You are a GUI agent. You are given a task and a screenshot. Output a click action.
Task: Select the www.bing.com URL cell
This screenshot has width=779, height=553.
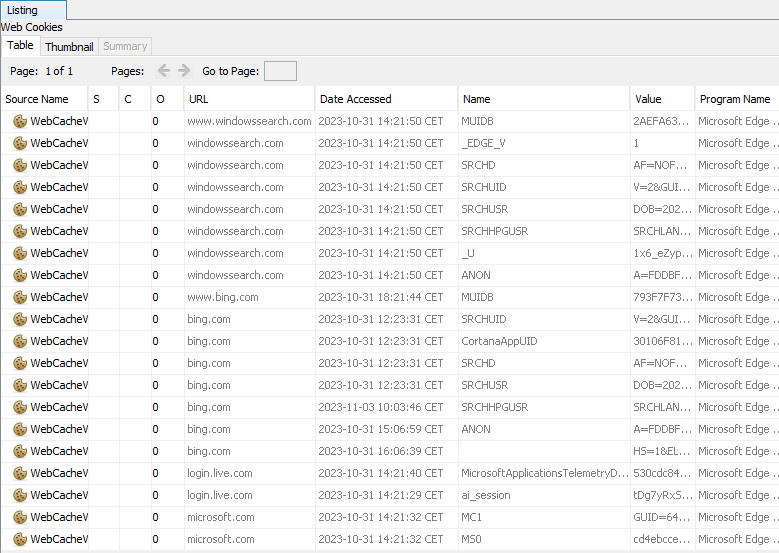point(222,297)
